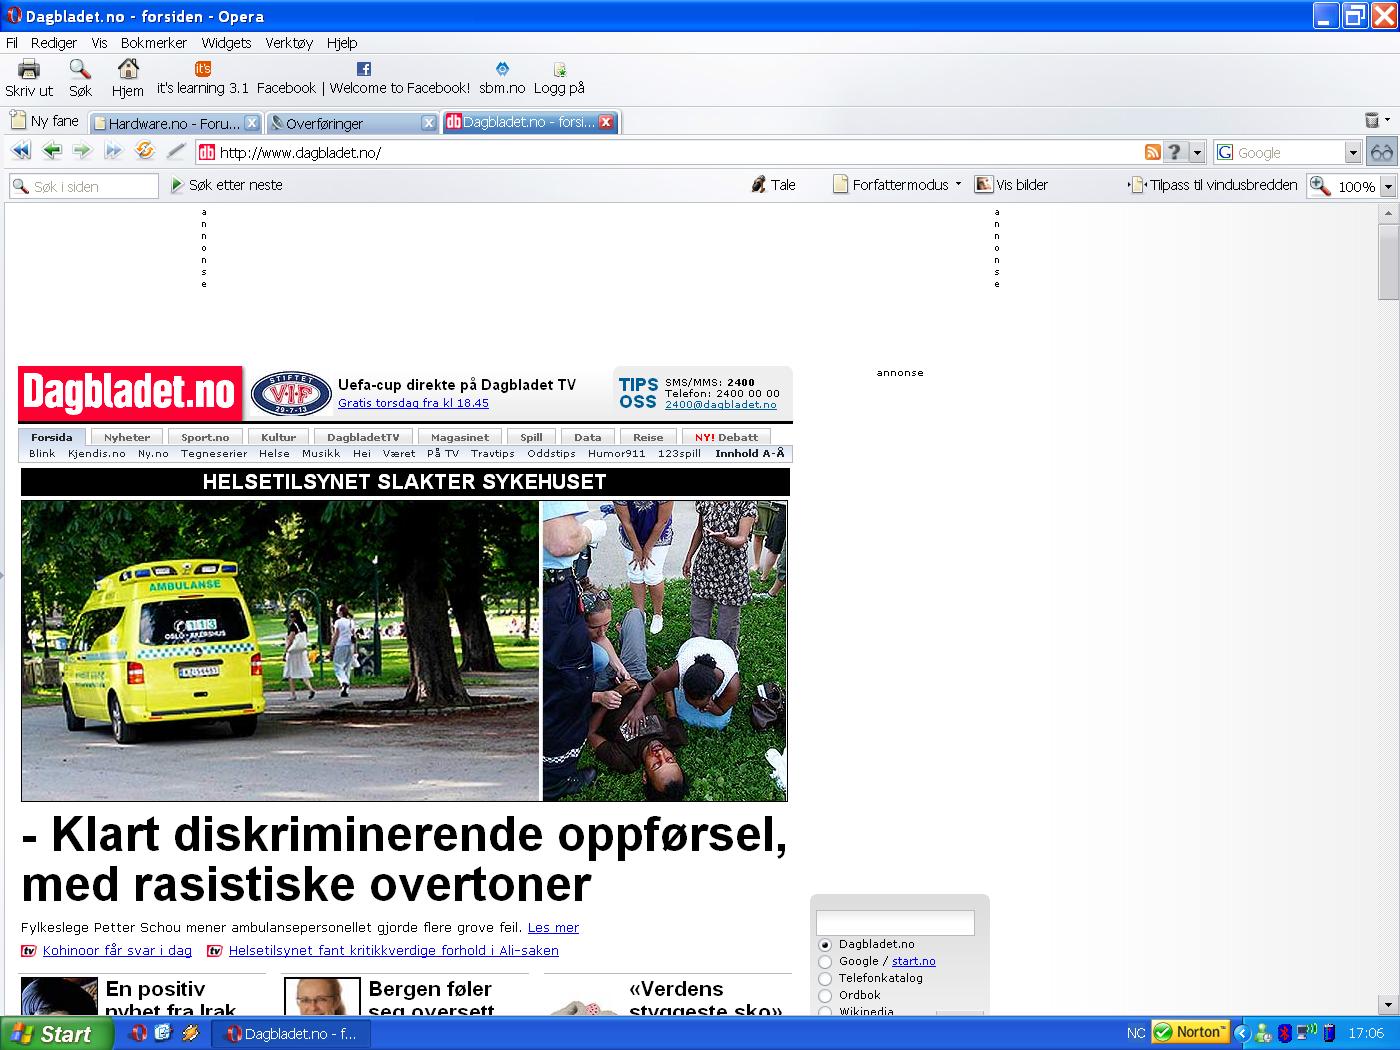The image size is (1400, 1050).
Task: Click the Tale voice icon
Action: (x=759, y=185)
